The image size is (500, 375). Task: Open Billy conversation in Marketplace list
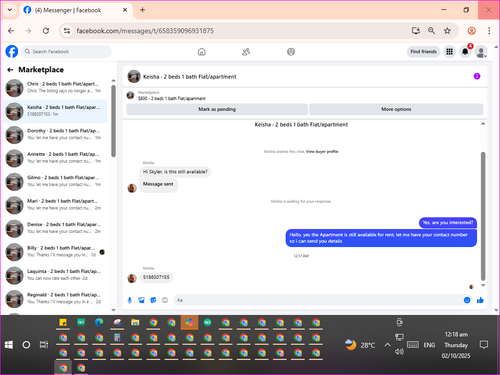point(55,251)
